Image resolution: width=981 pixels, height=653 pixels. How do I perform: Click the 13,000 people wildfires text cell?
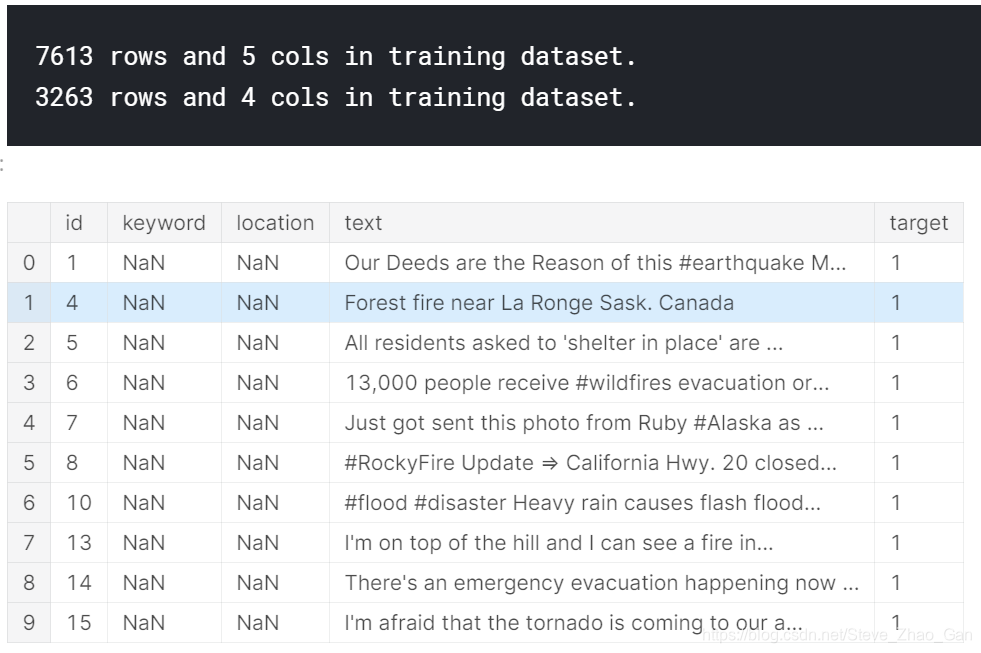(x=586, y=383)
